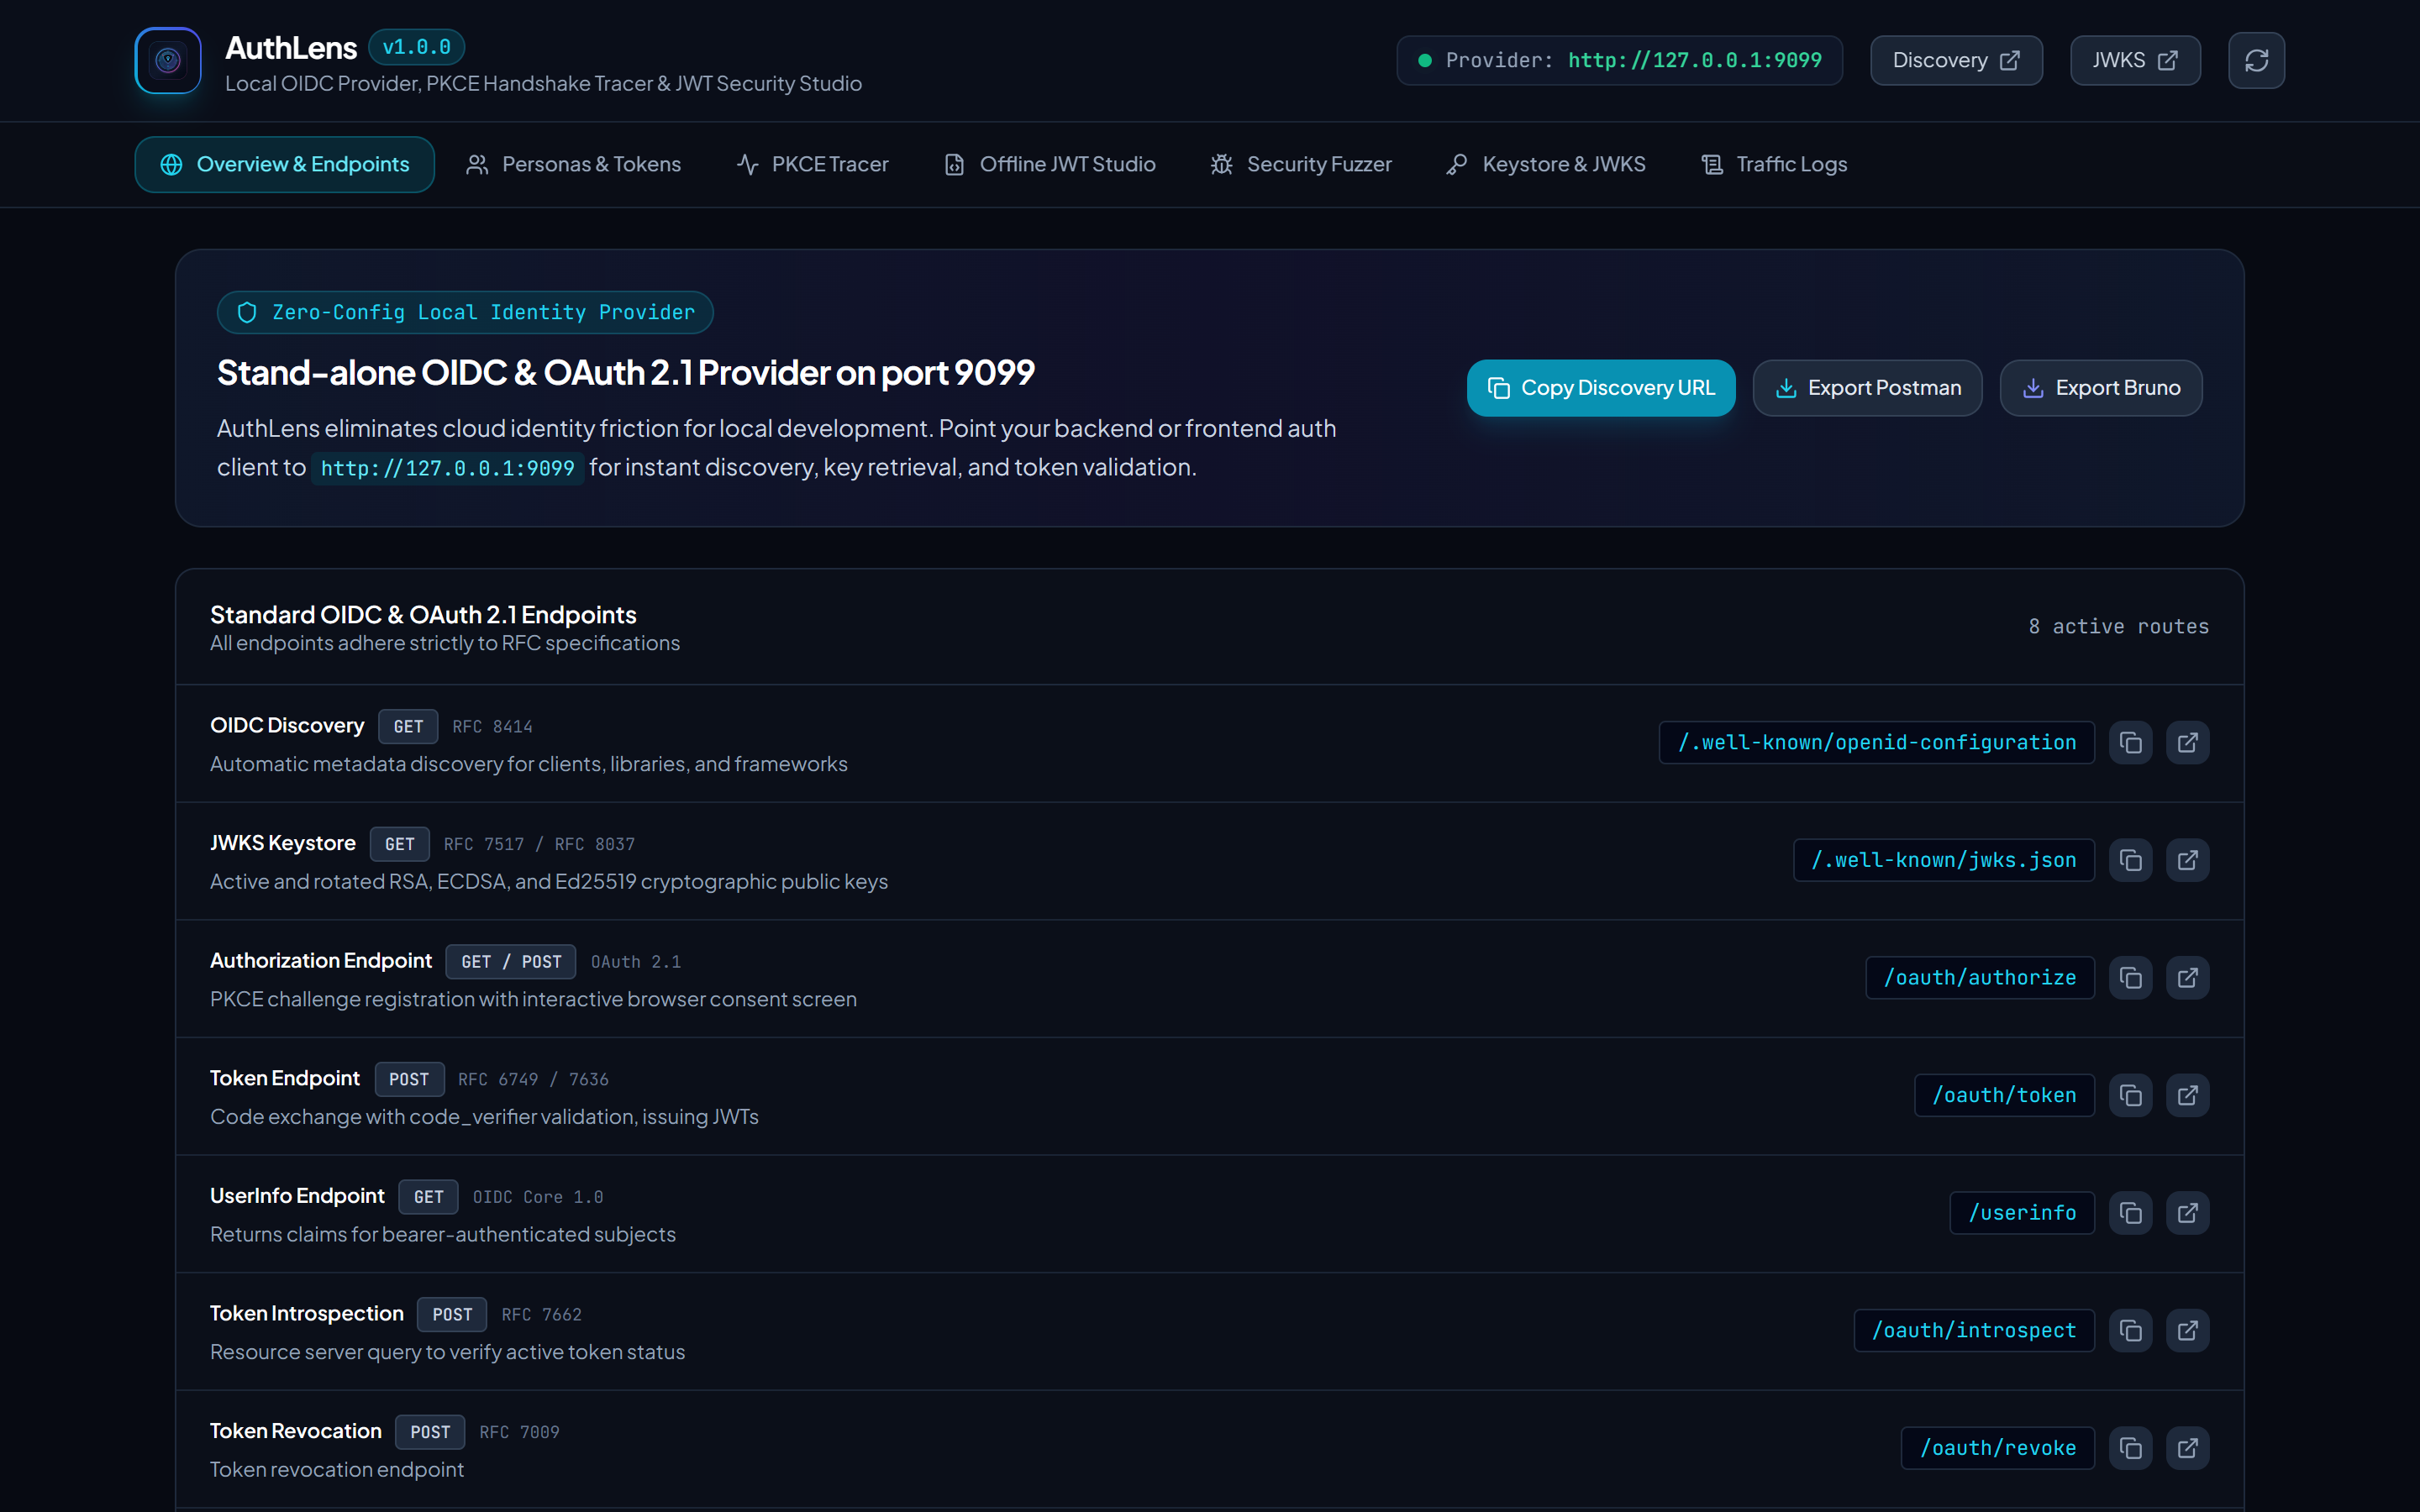The width and height of the screenshot is (2420, 1512).
Task: Click the /oauth/revoke path text
Action: (x=1997, y=1448)
